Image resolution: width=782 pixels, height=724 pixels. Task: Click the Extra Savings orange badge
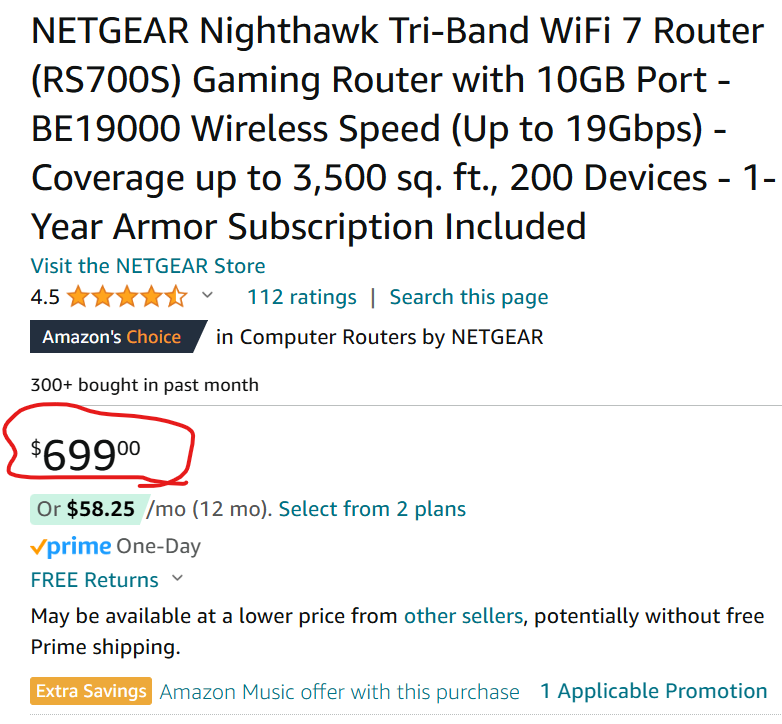91,691
